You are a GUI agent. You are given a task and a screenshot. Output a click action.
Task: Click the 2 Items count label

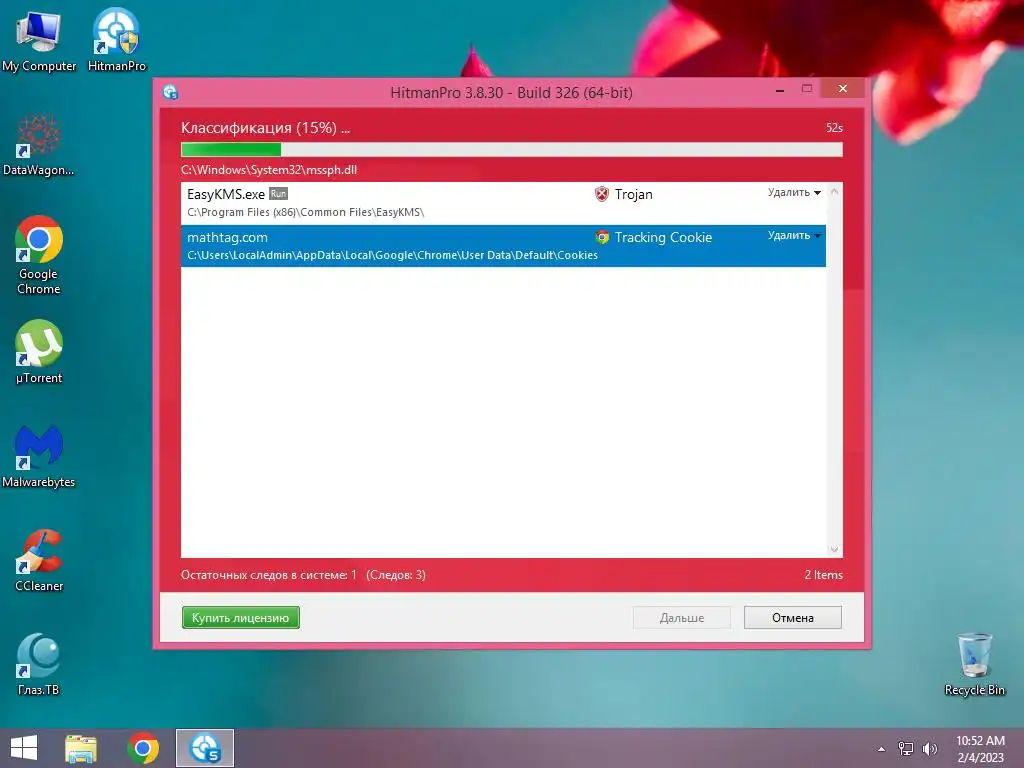point(824,575)
